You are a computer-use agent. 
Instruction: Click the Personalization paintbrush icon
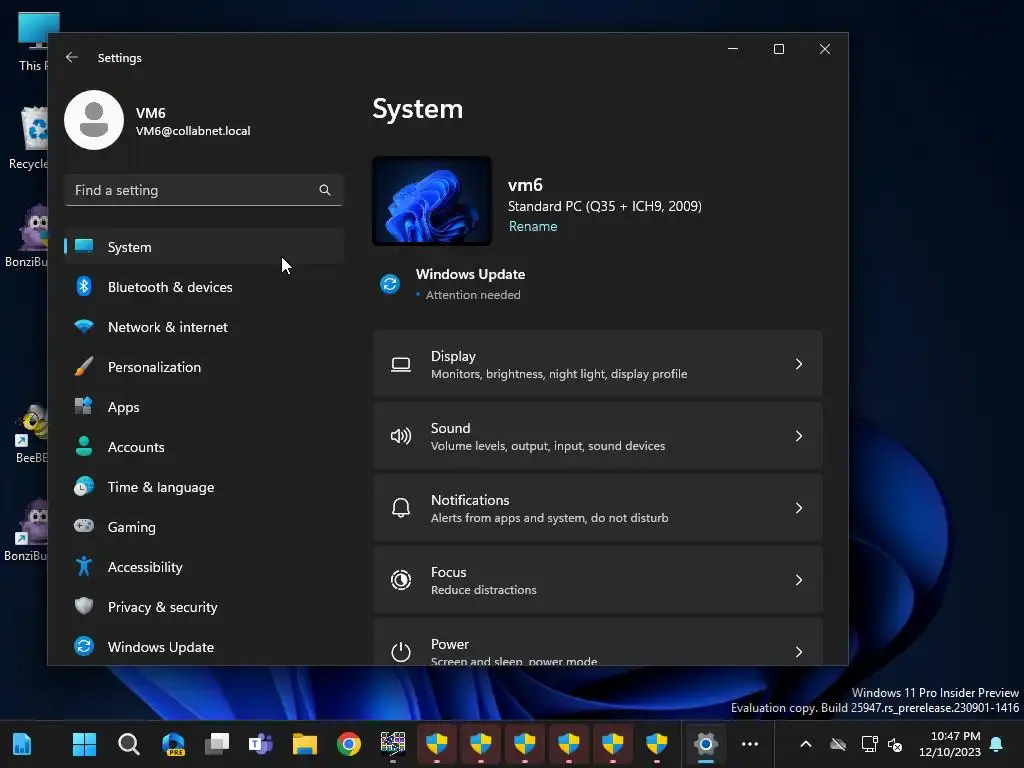click(x=84, y=366)
